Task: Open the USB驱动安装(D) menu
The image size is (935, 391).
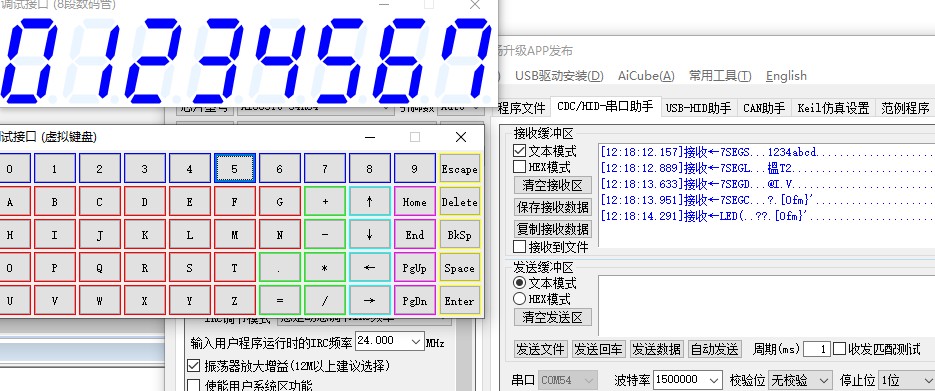Action: pos(559,76)
